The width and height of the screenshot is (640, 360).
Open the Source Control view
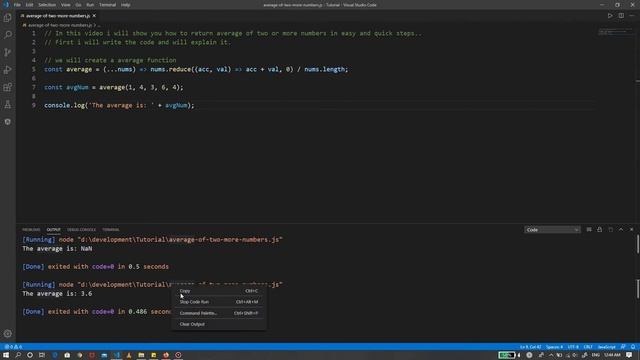[8, 52]
